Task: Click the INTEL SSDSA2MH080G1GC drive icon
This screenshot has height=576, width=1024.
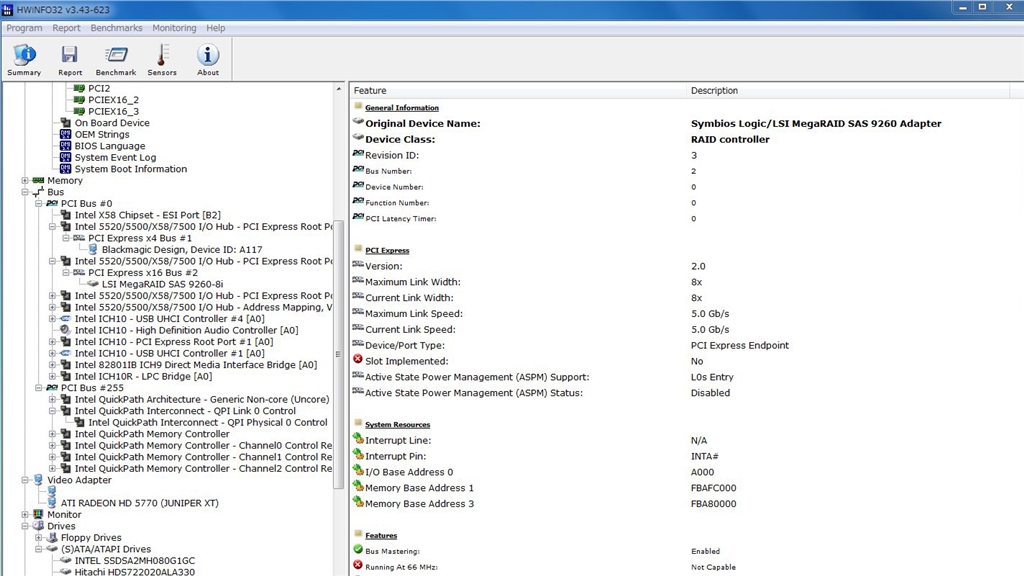Action: coord(65,560)
